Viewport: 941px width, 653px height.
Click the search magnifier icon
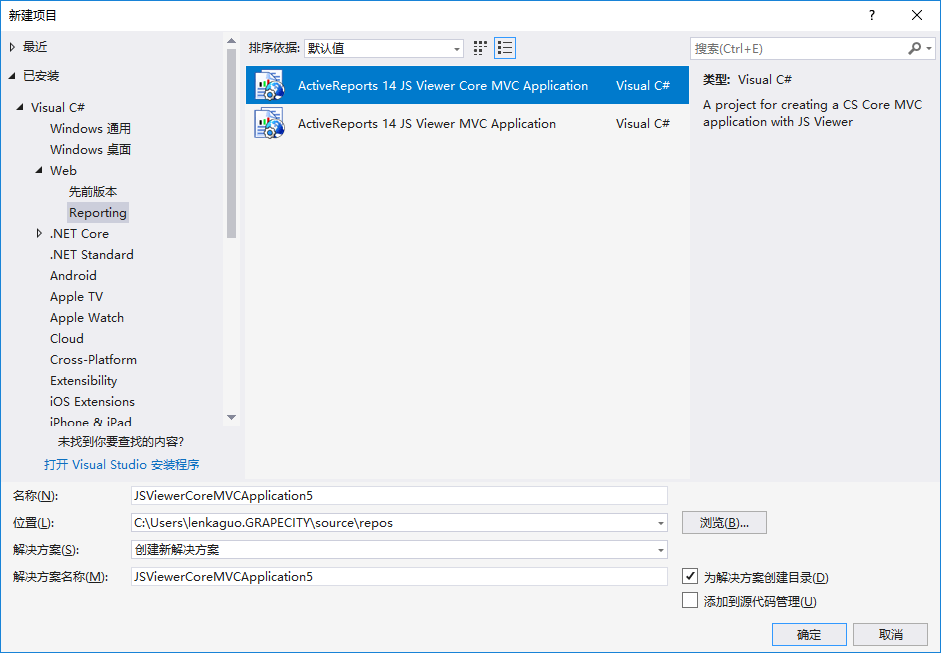pyautogui.click(x=914, y=48)
